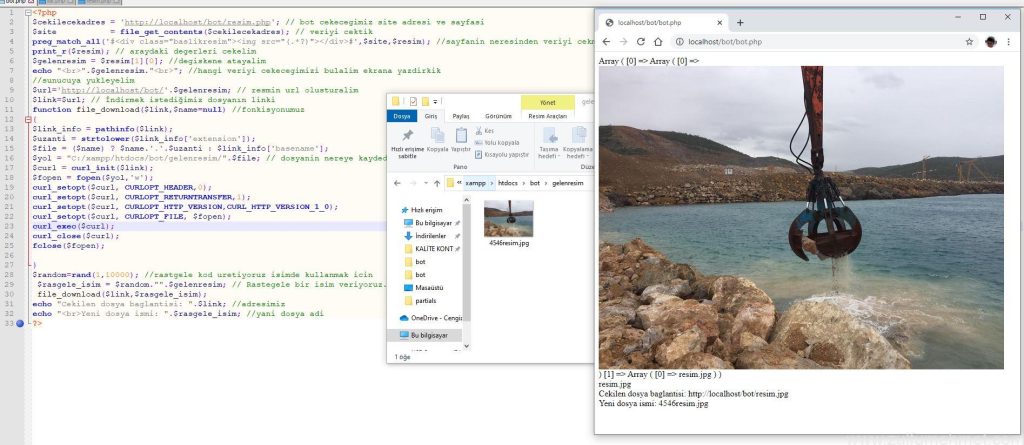The height and width of the screenshot is (445, 1024).
Task: Open the Dosya menu in Explorer
Action: (x=402, y=116)
